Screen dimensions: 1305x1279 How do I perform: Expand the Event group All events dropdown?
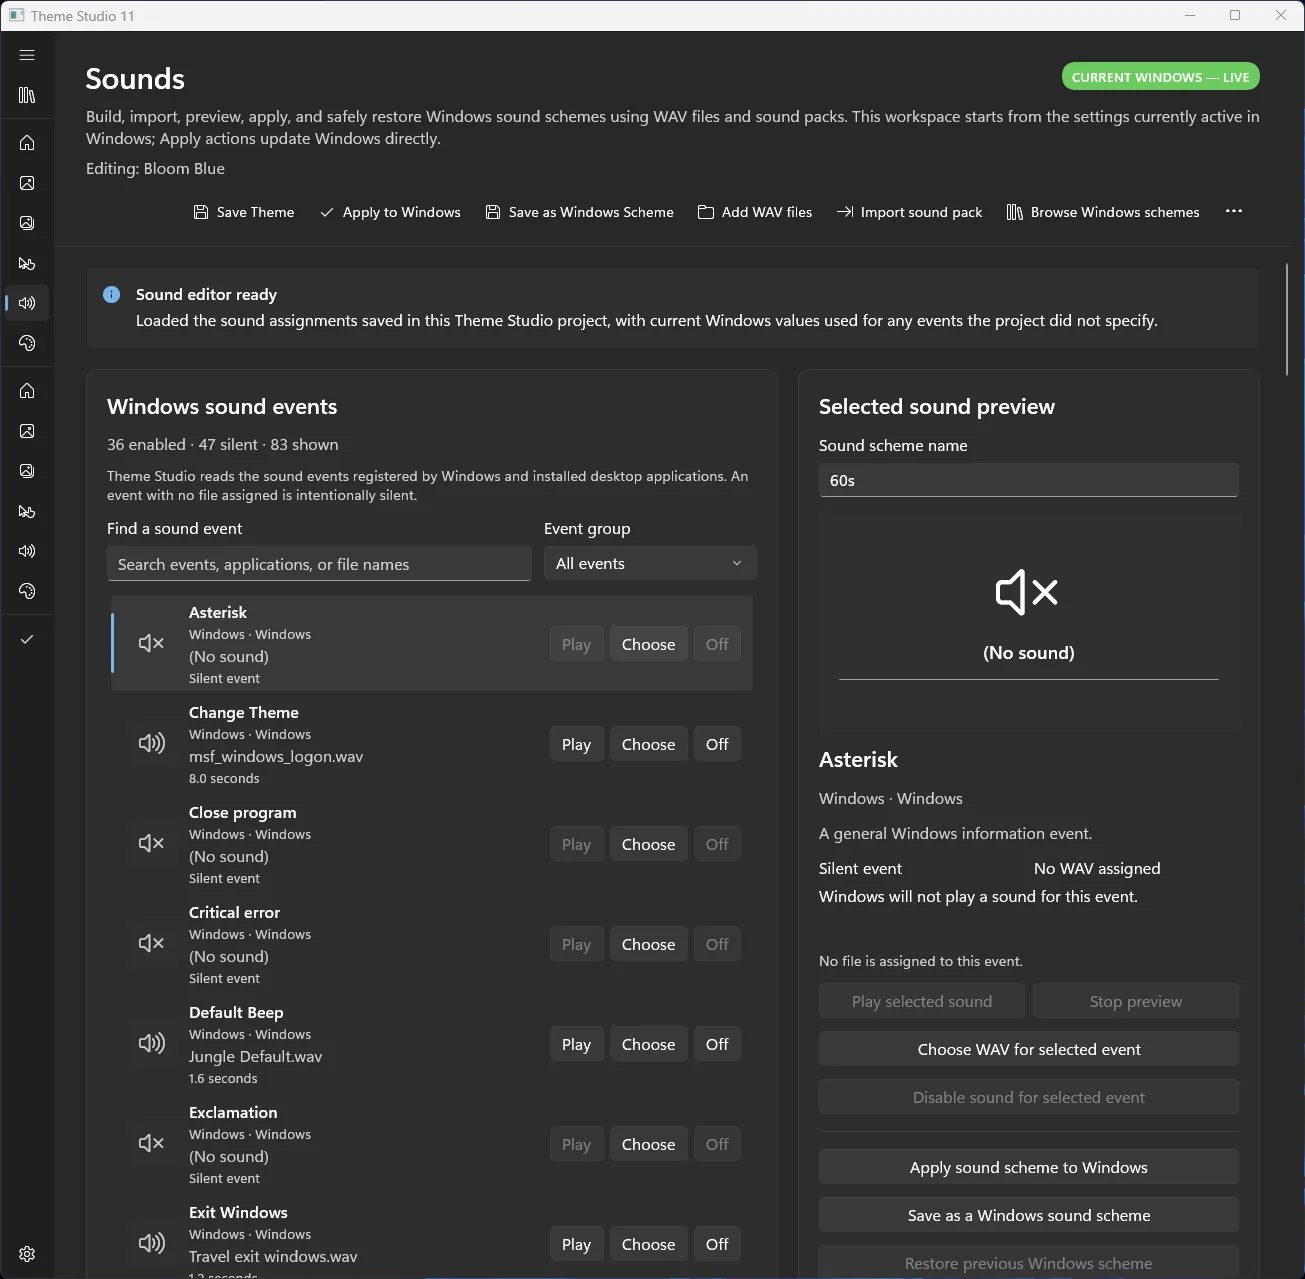(650, 563)
